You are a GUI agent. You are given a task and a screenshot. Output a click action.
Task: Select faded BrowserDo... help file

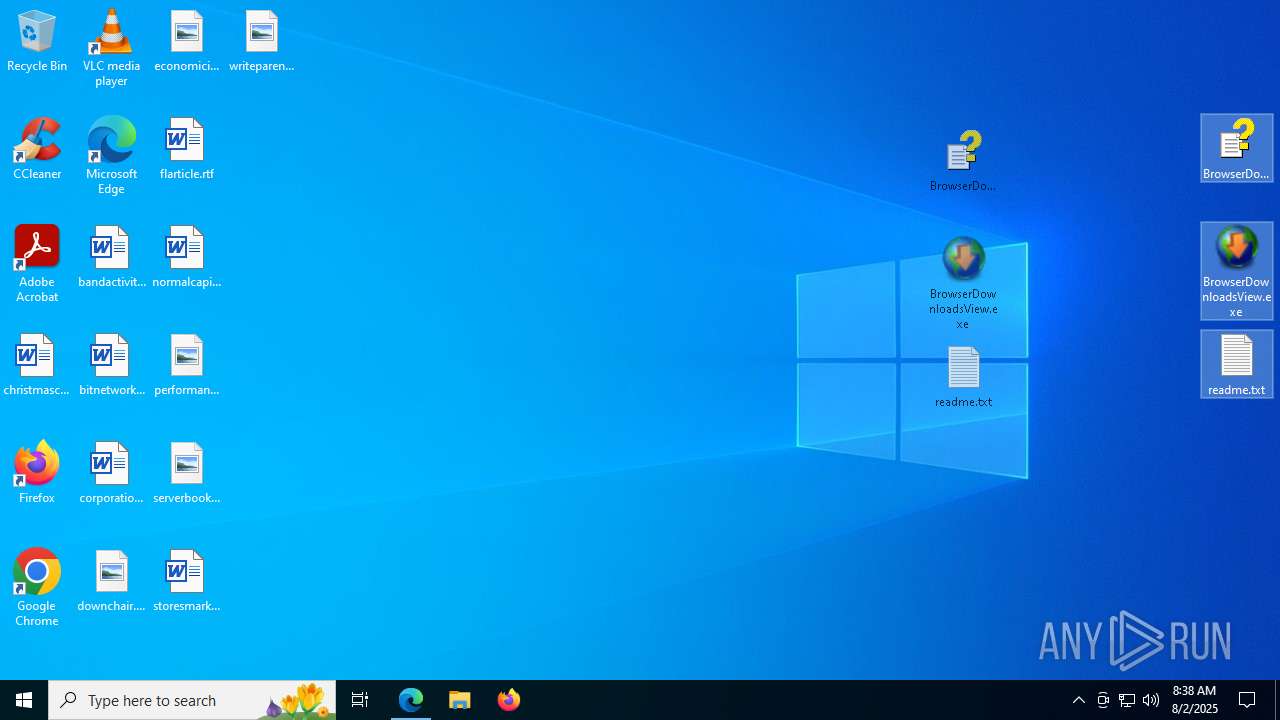click(x=963, y=161)
